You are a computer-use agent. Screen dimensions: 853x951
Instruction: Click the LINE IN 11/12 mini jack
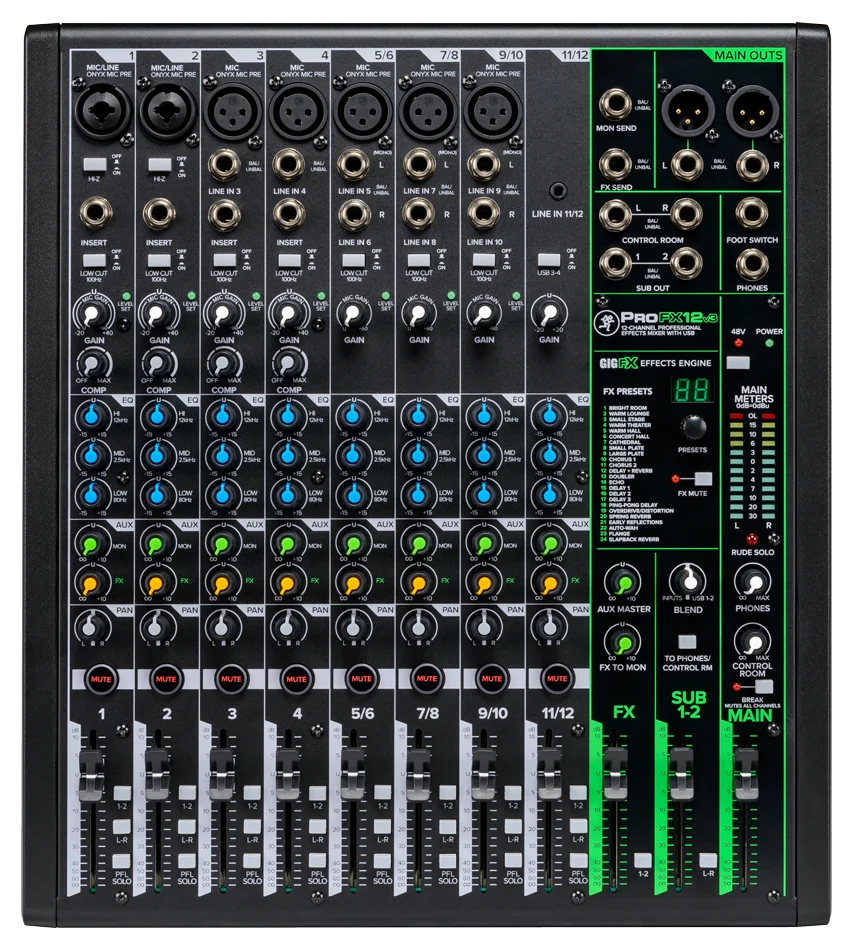[x=558, y=191]
